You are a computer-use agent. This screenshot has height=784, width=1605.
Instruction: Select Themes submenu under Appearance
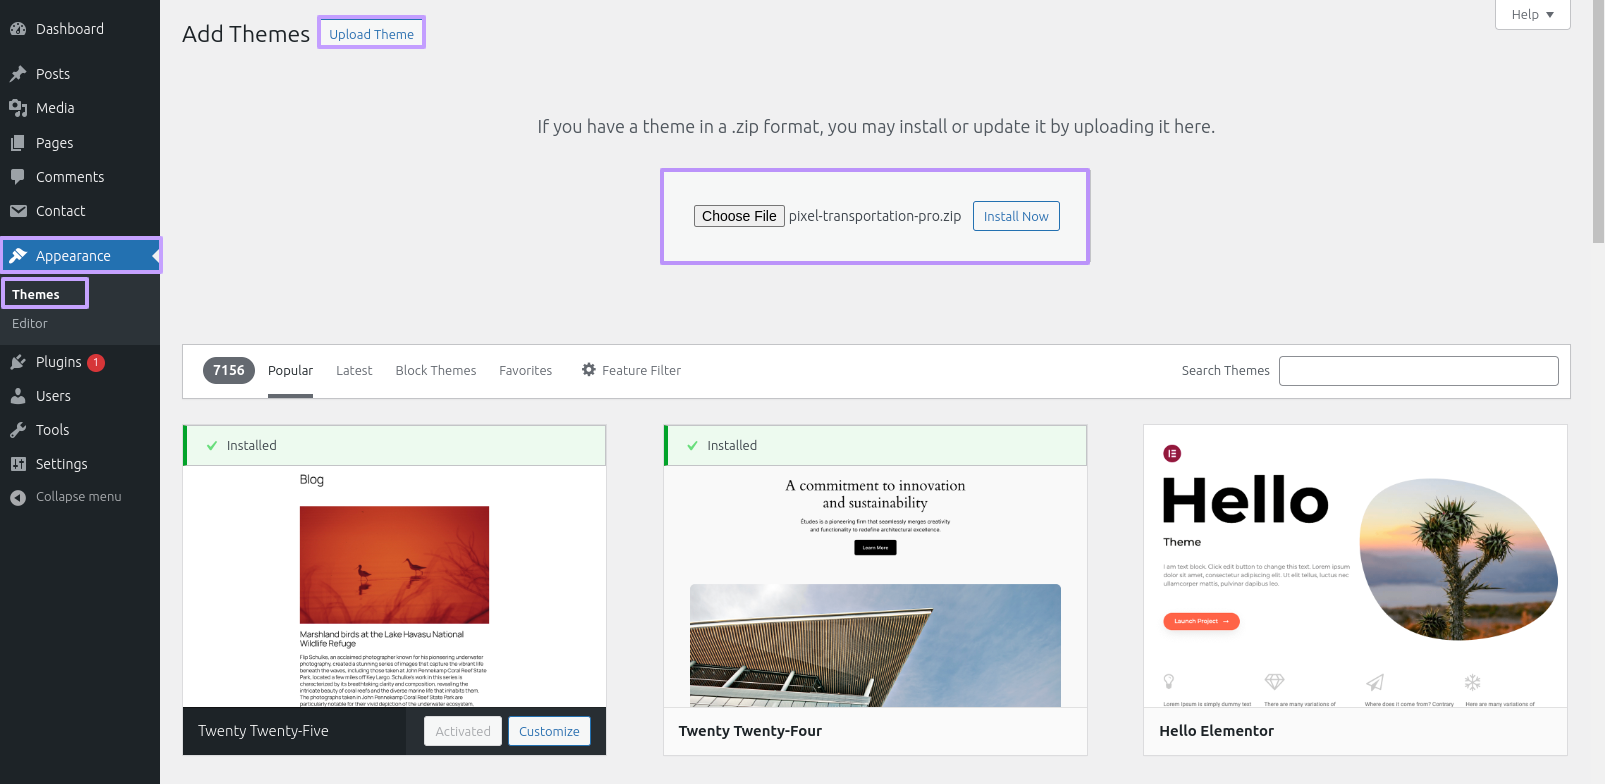click(x=36, y=294)
